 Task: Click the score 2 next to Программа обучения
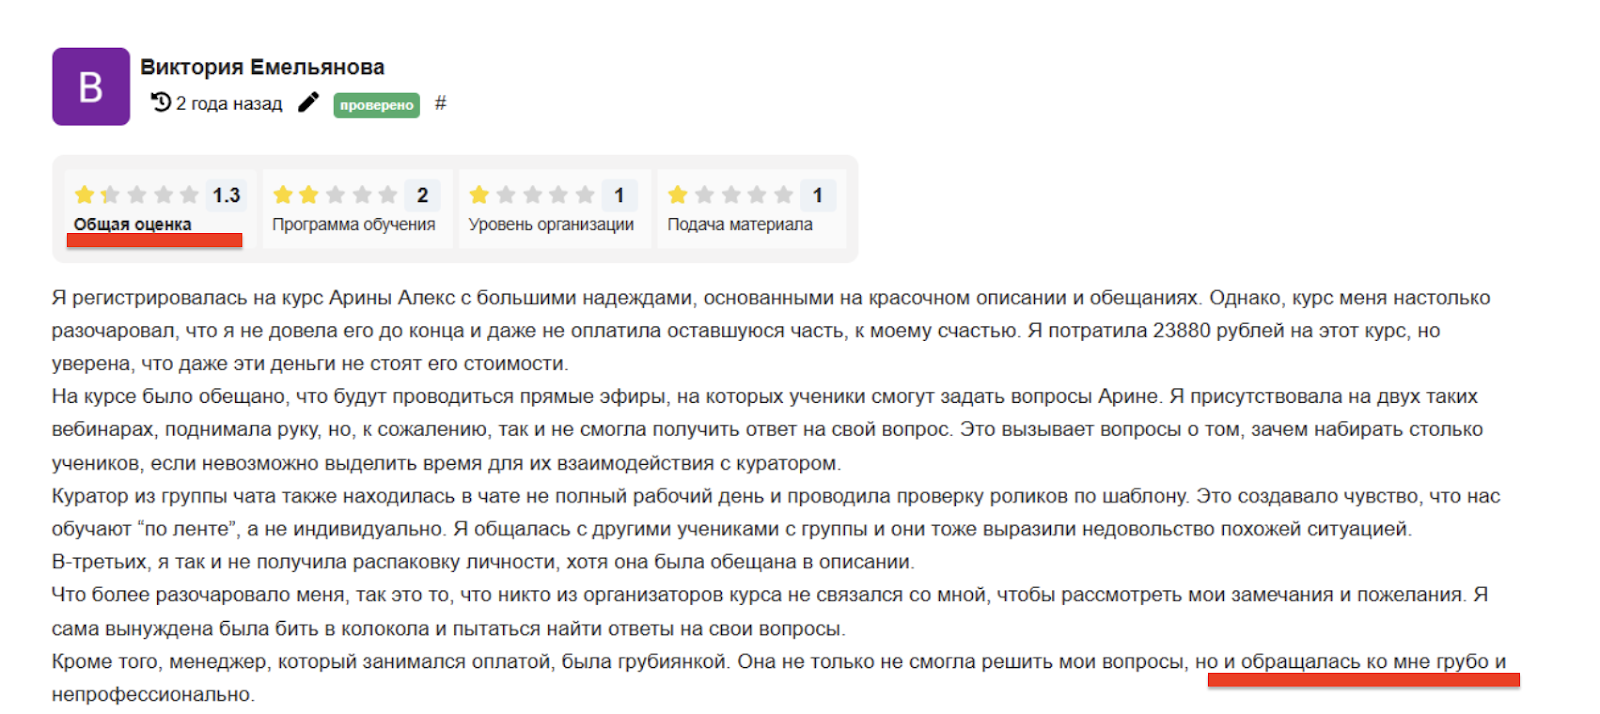point(422,194)
